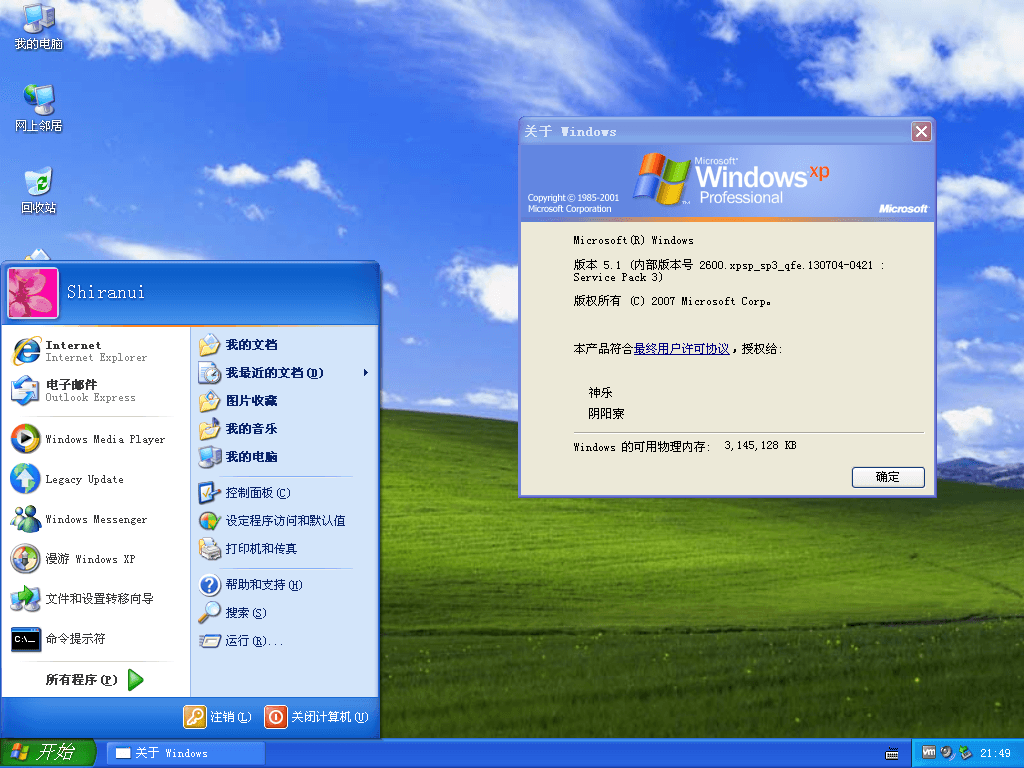Open 运行 run dialog

coord(285,641)
